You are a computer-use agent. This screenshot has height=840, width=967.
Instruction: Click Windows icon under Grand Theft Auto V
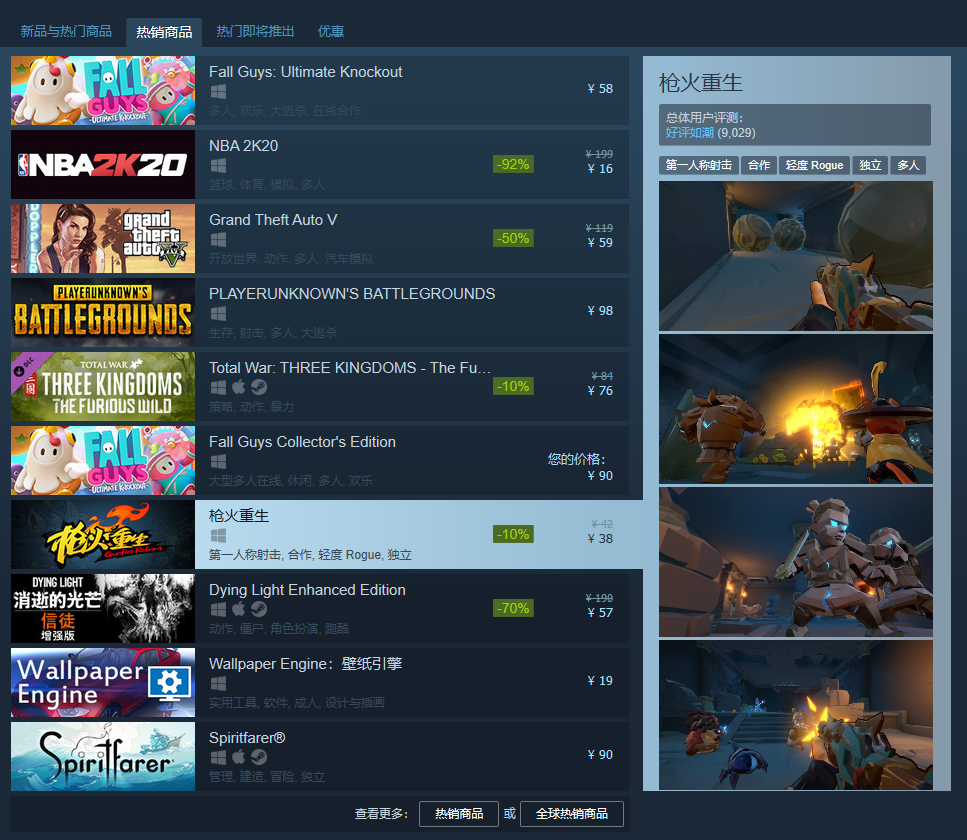point(218,240)
